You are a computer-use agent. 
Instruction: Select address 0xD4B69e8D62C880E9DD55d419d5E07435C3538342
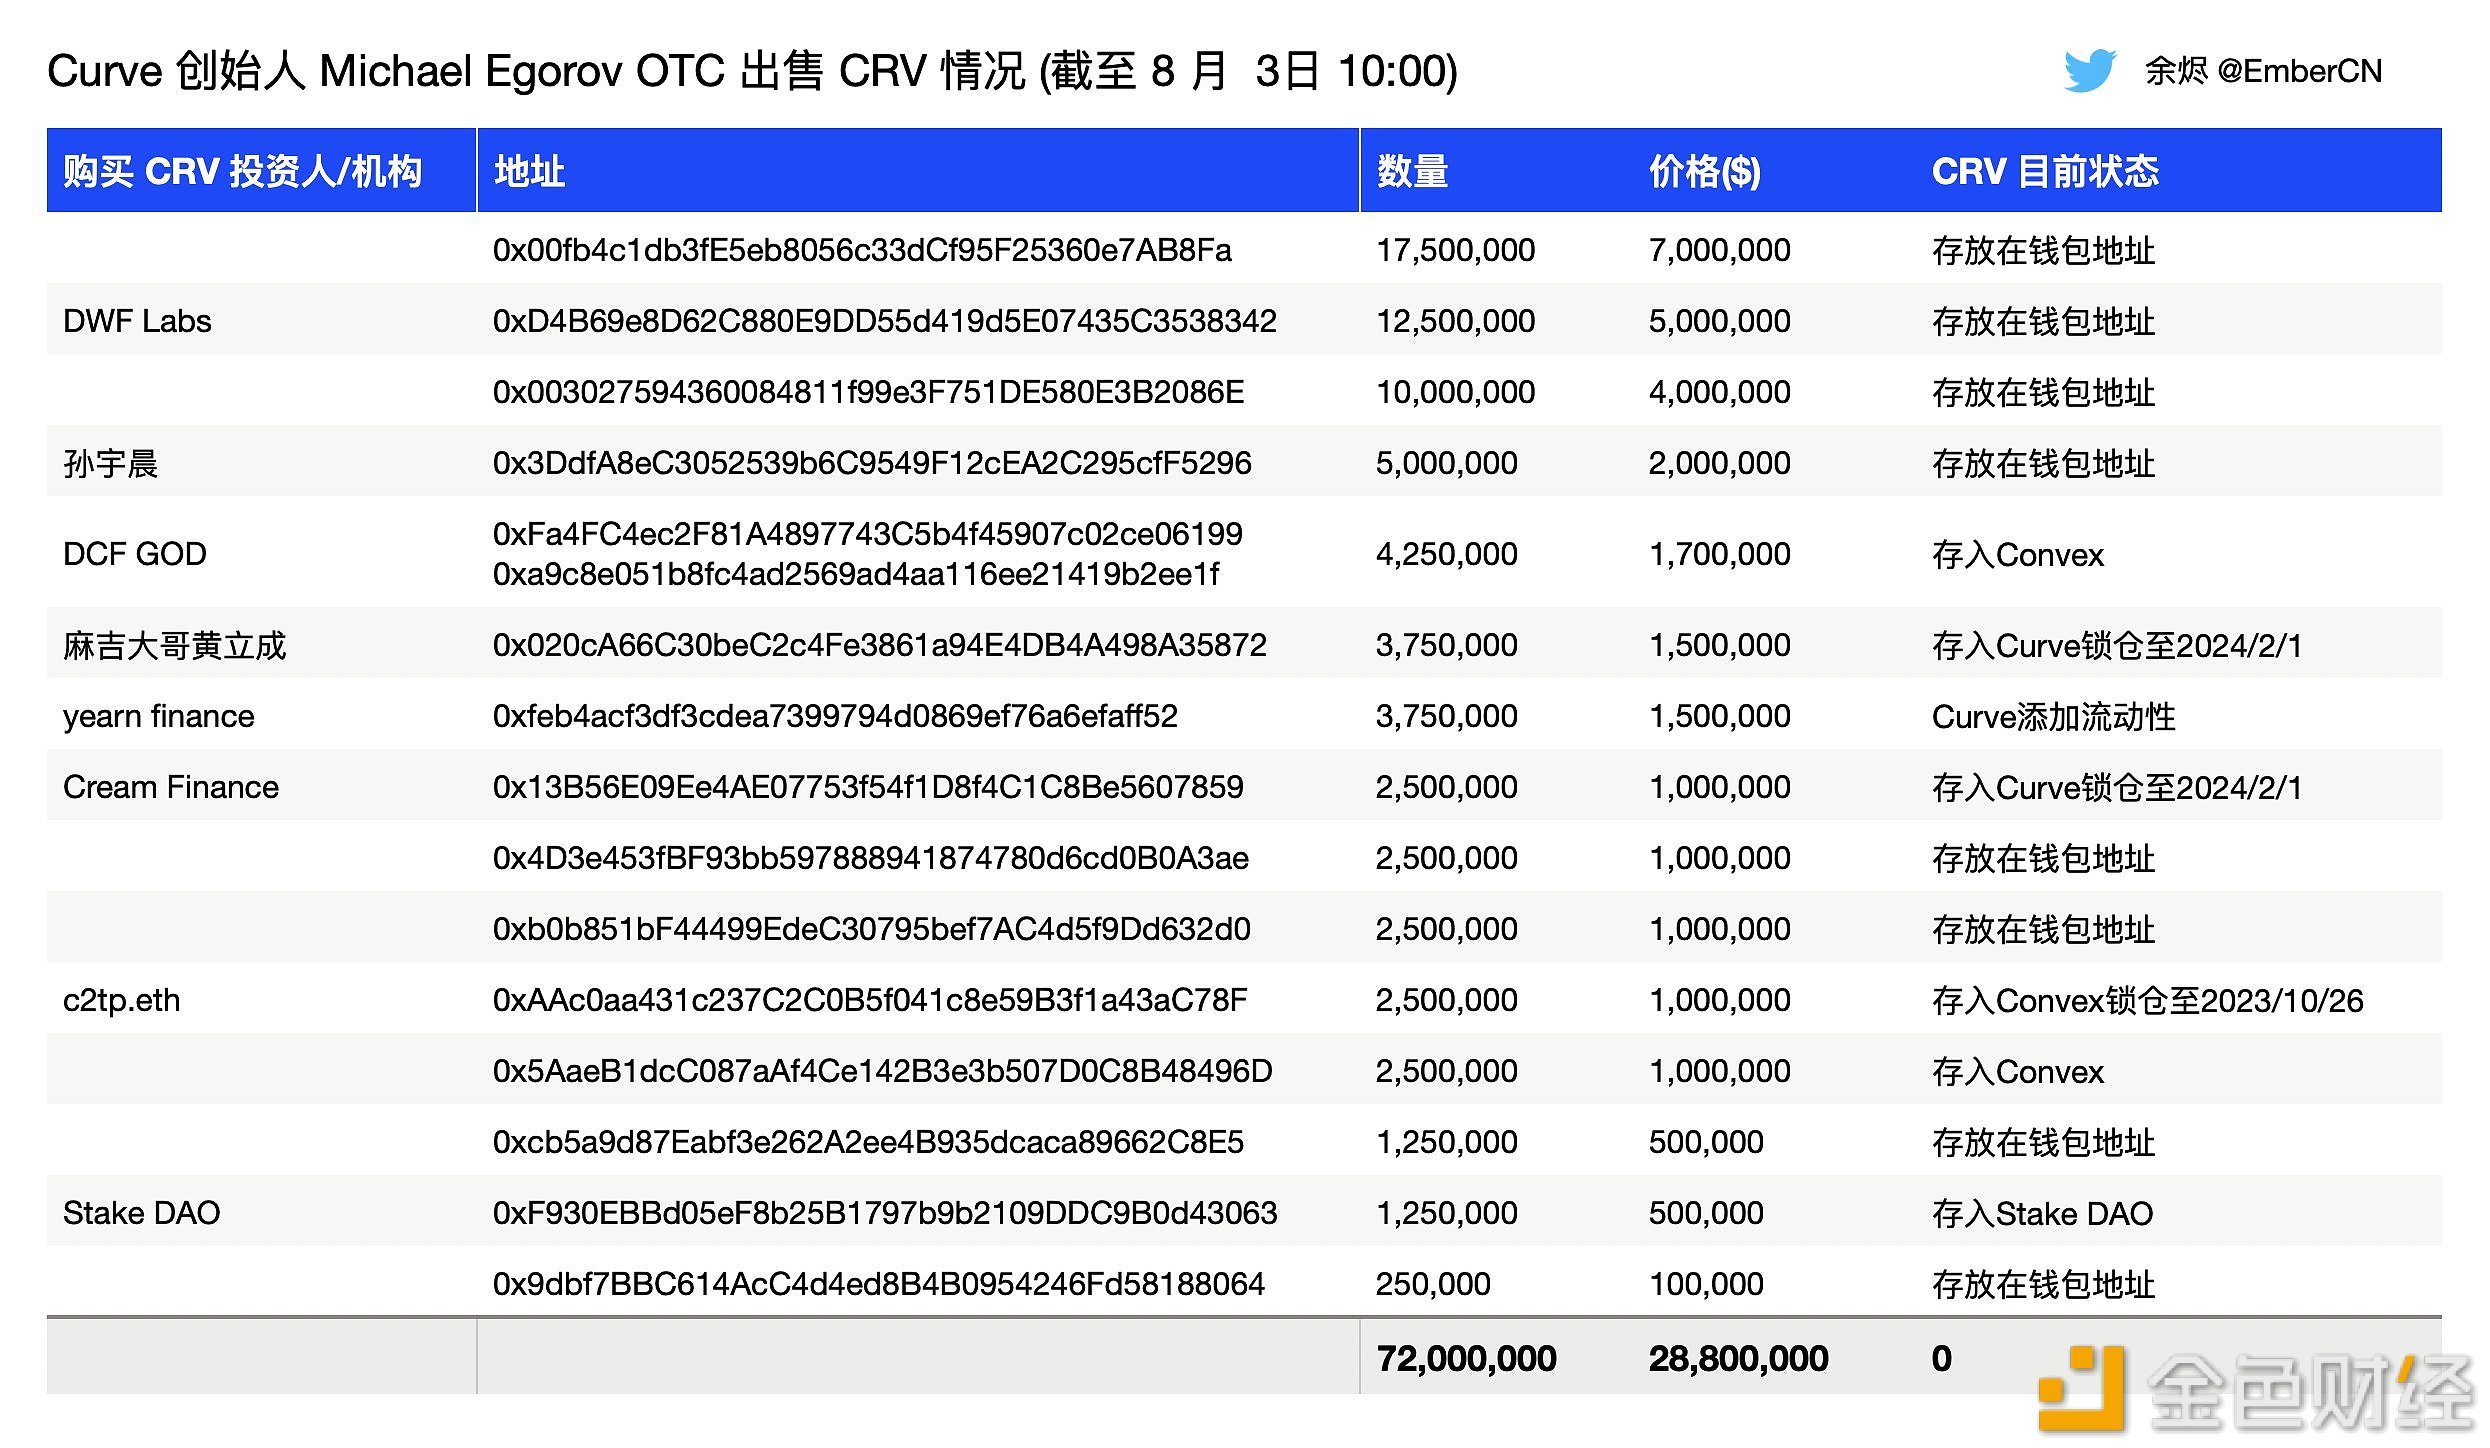885,321
